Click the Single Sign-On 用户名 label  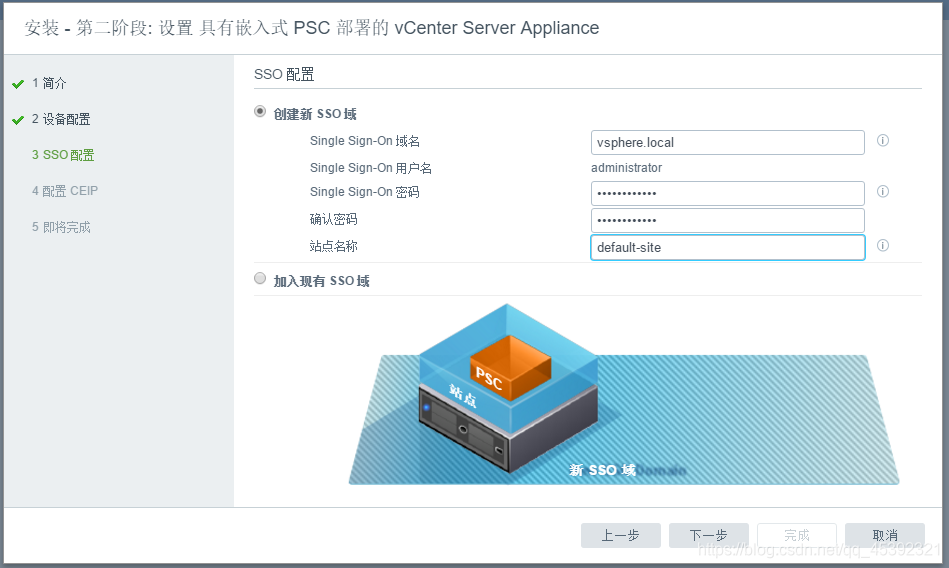371,168
